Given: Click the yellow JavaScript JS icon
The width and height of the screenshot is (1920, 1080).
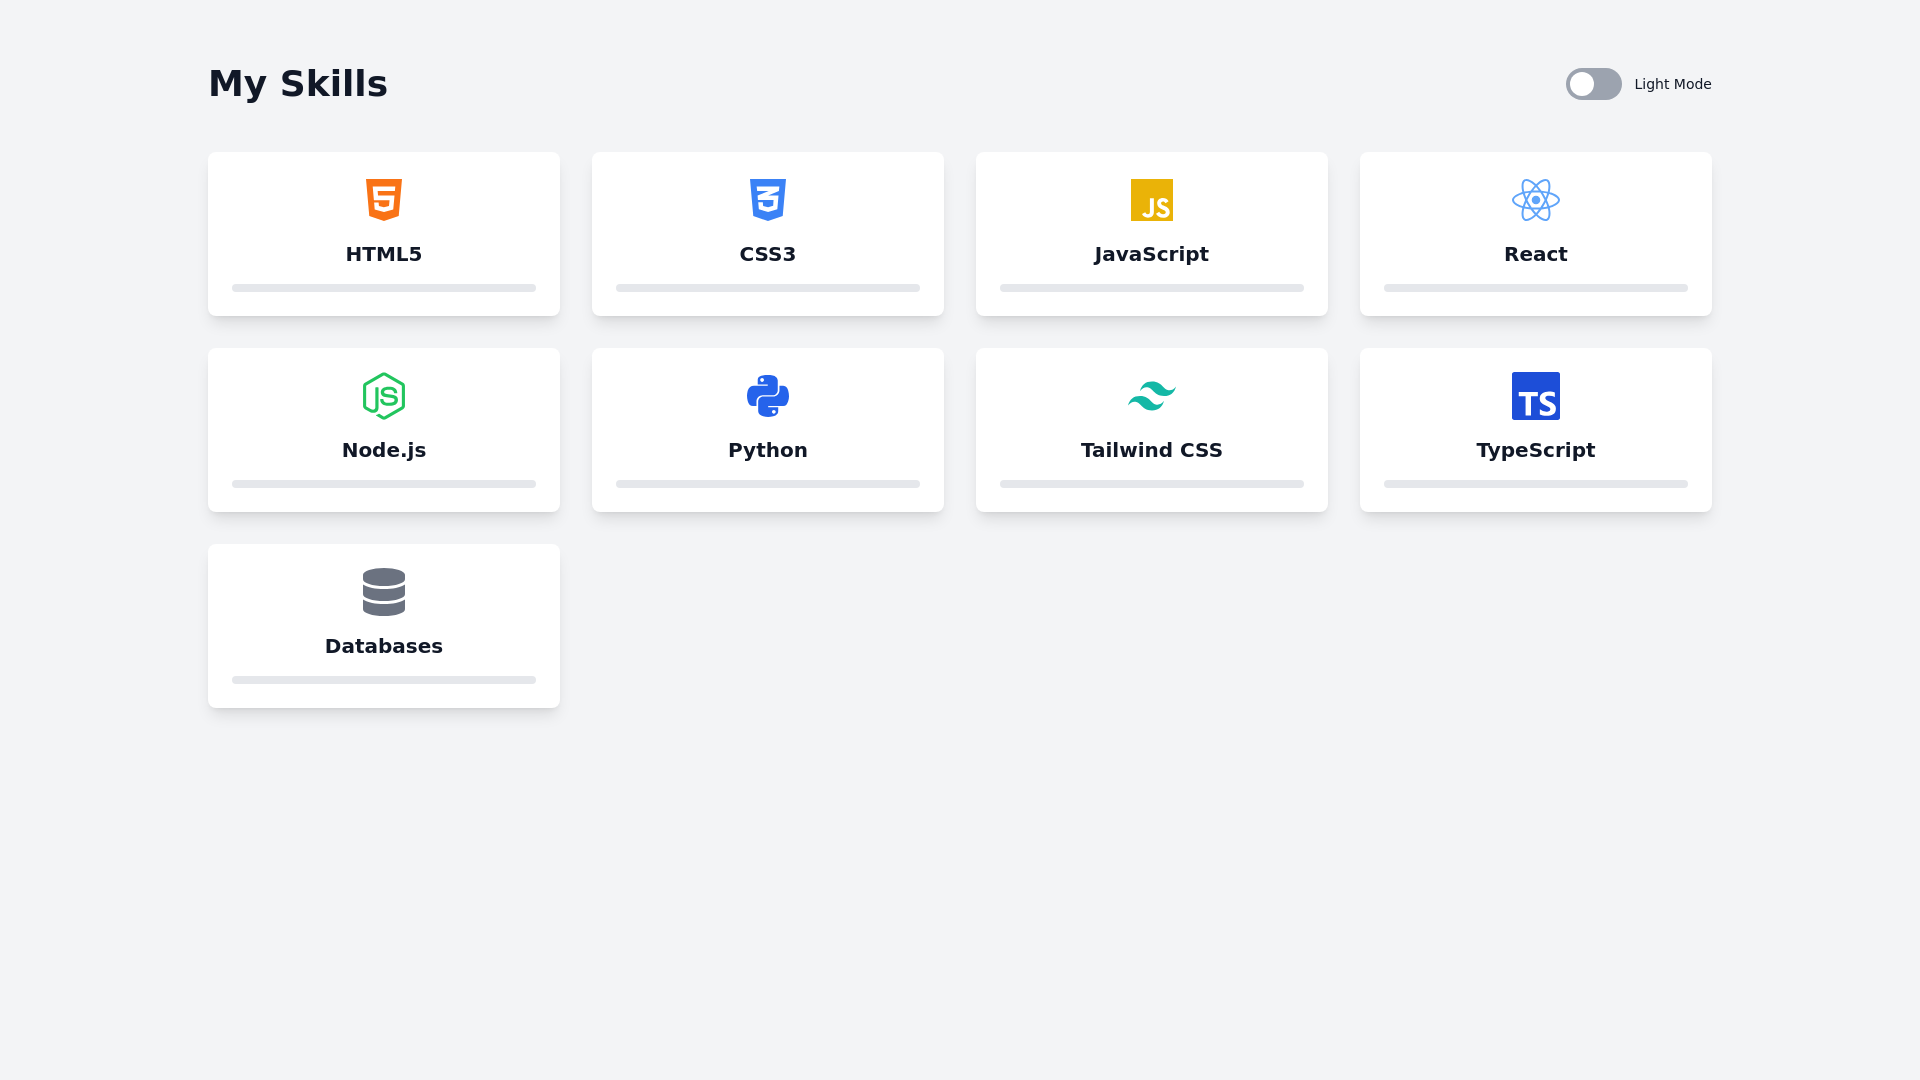Looking at the screenshot, I should click(x=1152, y=200).
